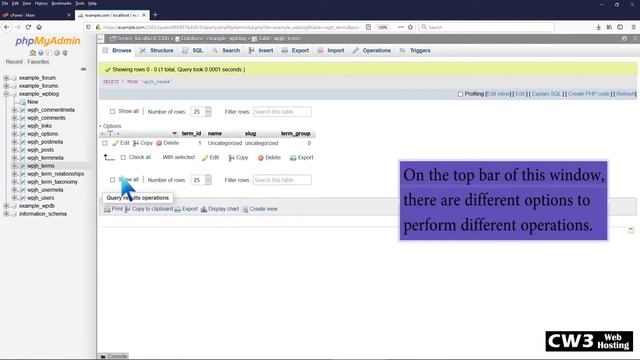640x360 pixels.
Task: Open the Insert tab
Action: [261, 51]
